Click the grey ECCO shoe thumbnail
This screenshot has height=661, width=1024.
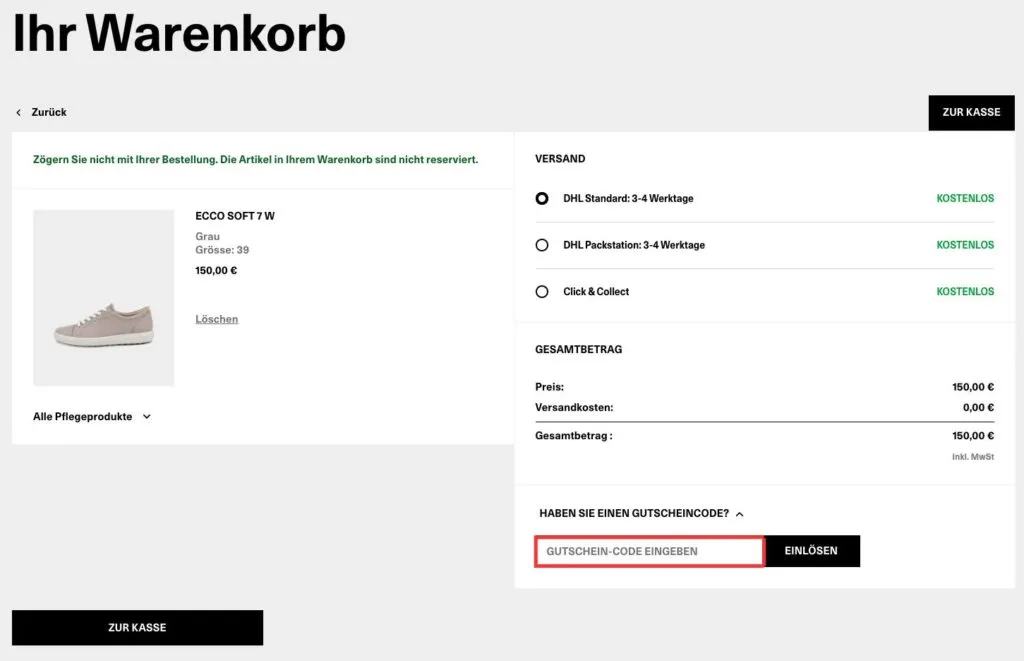tap(103, 297)
